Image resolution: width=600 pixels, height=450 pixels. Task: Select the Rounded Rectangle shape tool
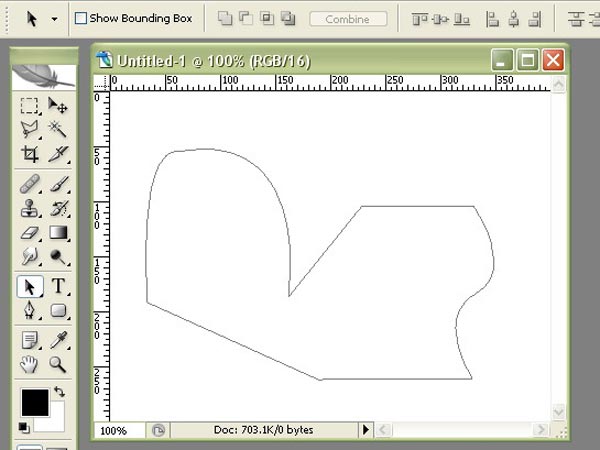pyautogui.click(x=58, y=310)
